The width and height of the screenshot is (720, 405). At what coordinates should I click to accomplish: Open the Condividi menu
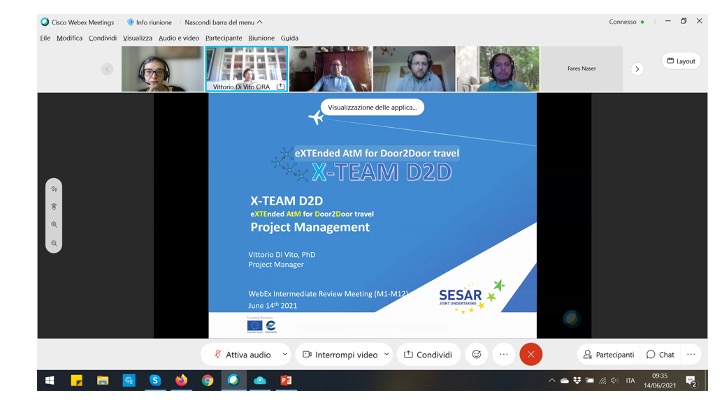click(103, 38)
